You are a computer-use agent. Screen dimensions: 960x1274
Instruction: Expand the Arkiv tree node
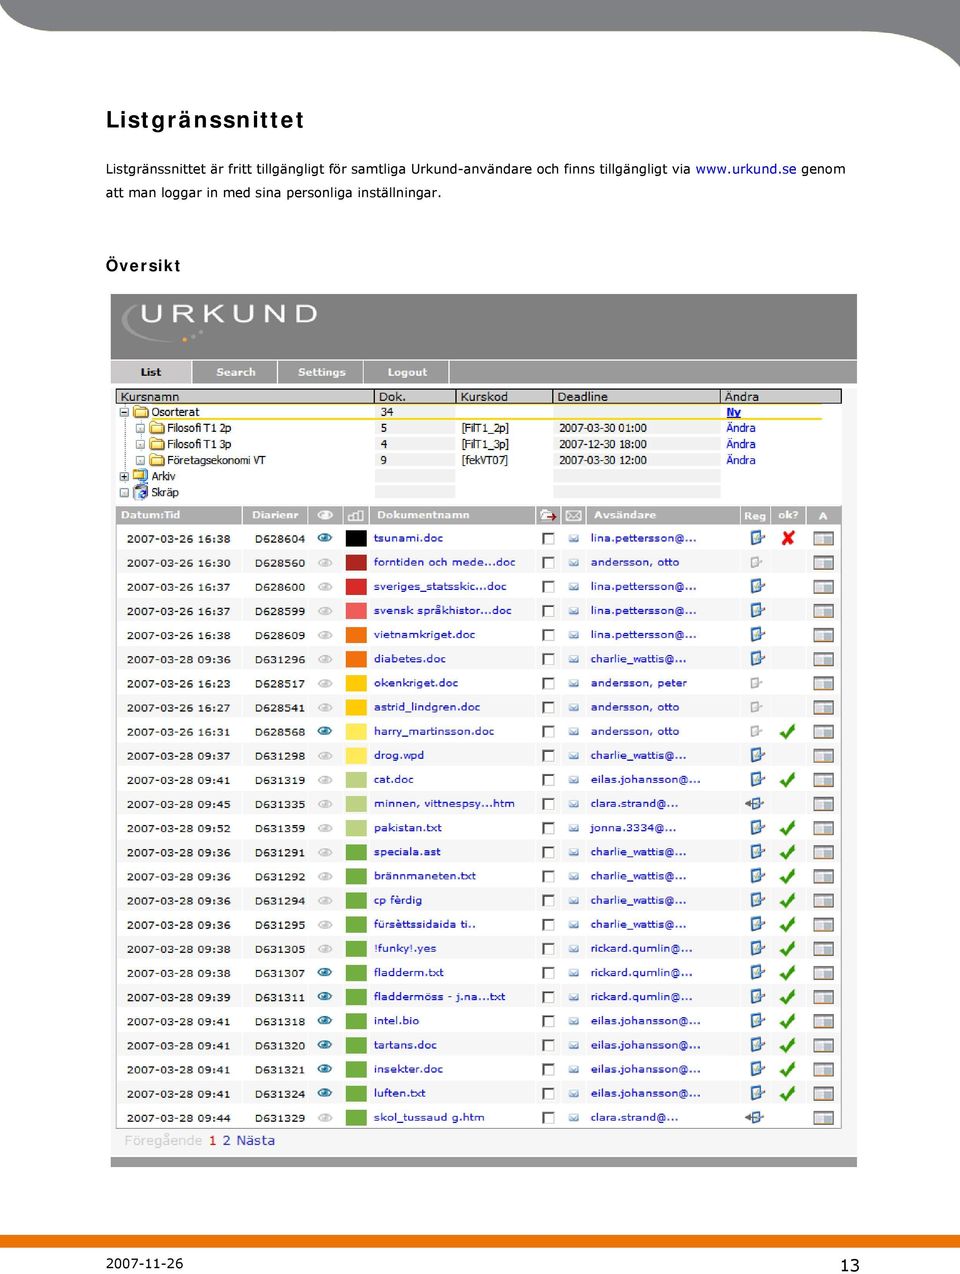(124, 477)
